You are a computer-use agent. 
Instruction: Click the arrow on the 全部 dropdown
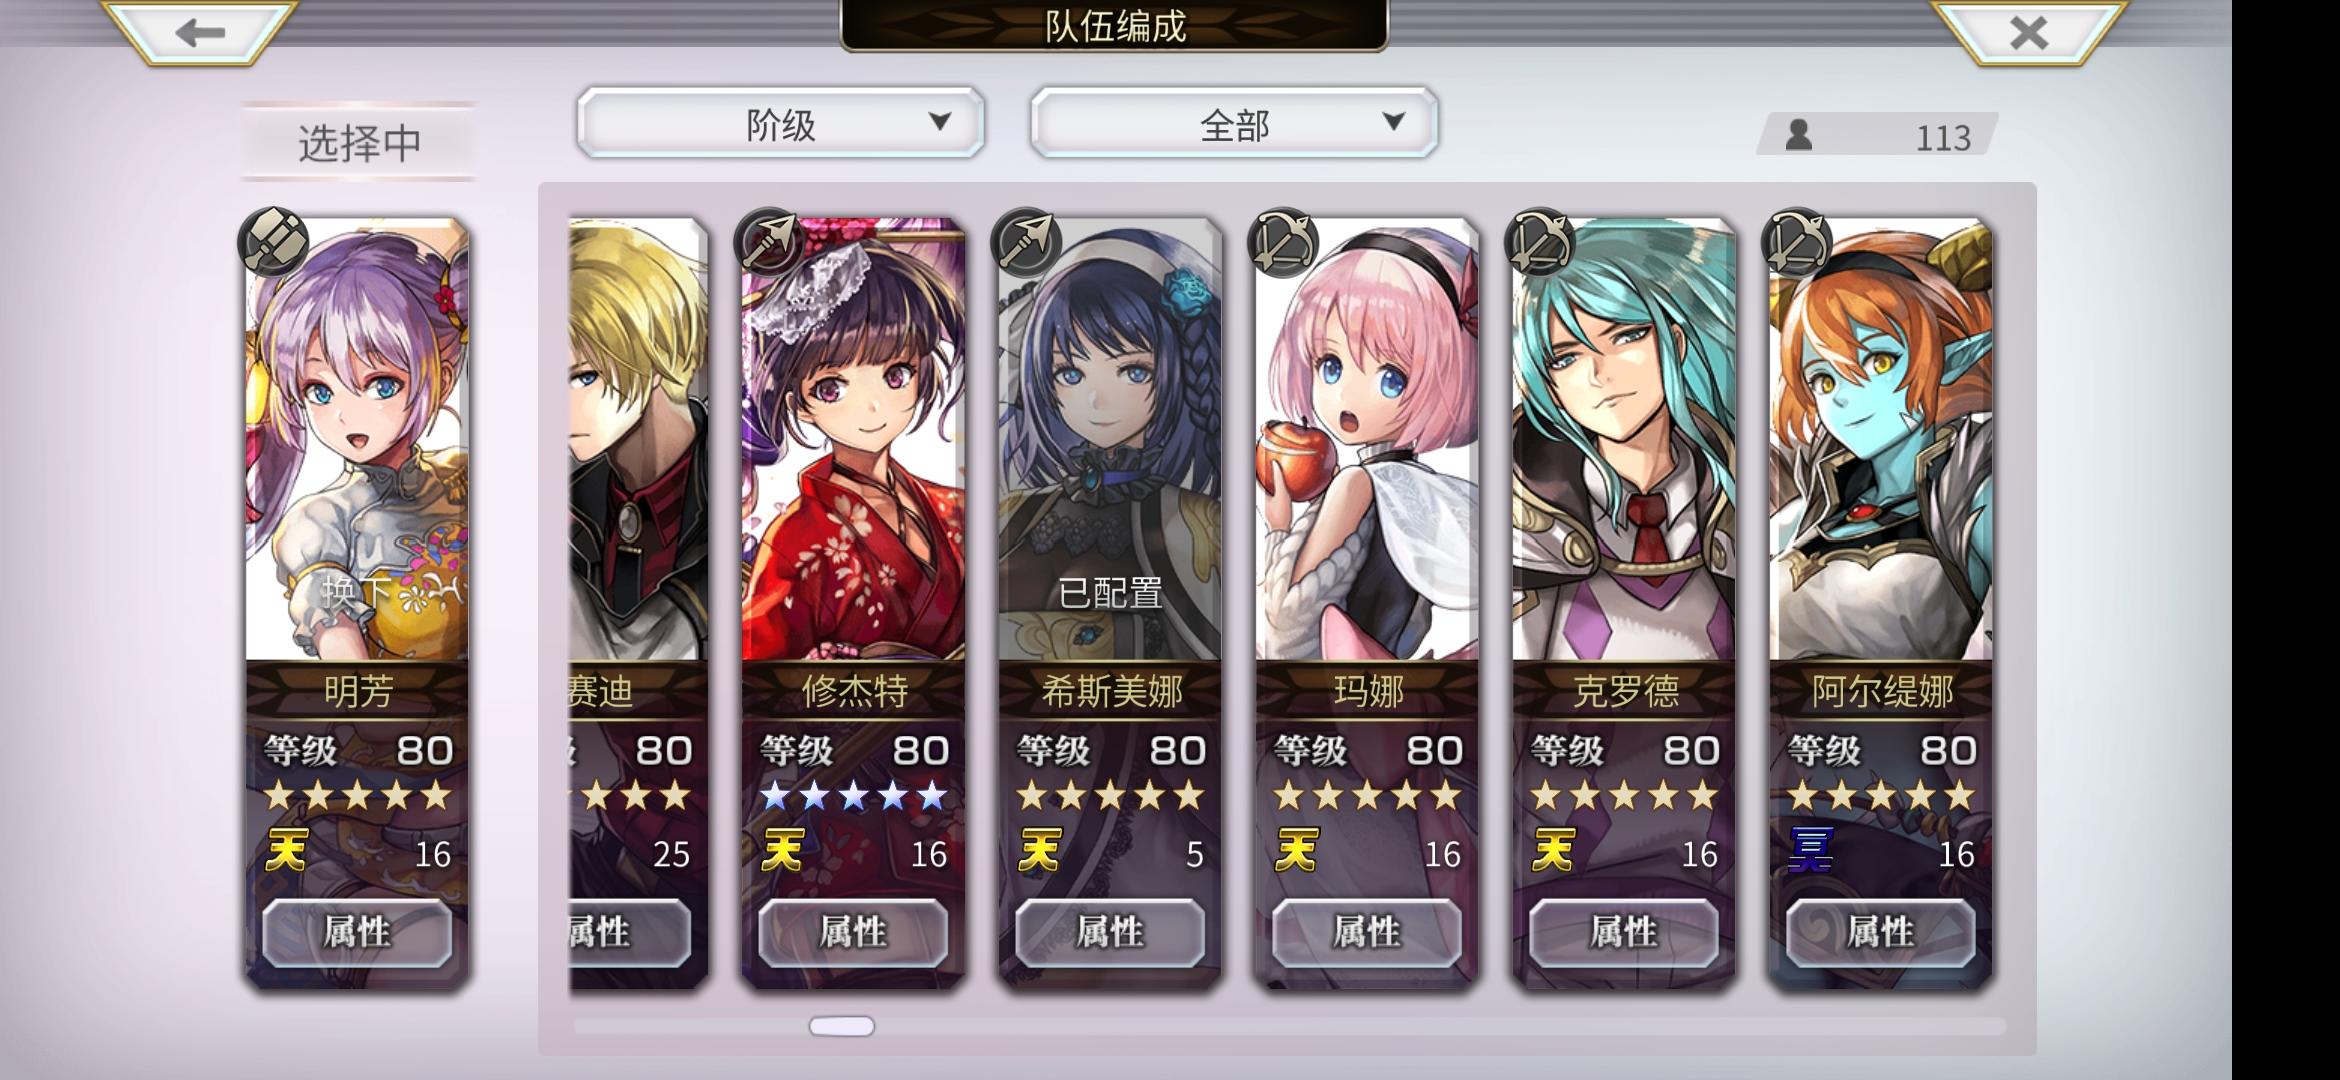click(x=1393, y=122)
